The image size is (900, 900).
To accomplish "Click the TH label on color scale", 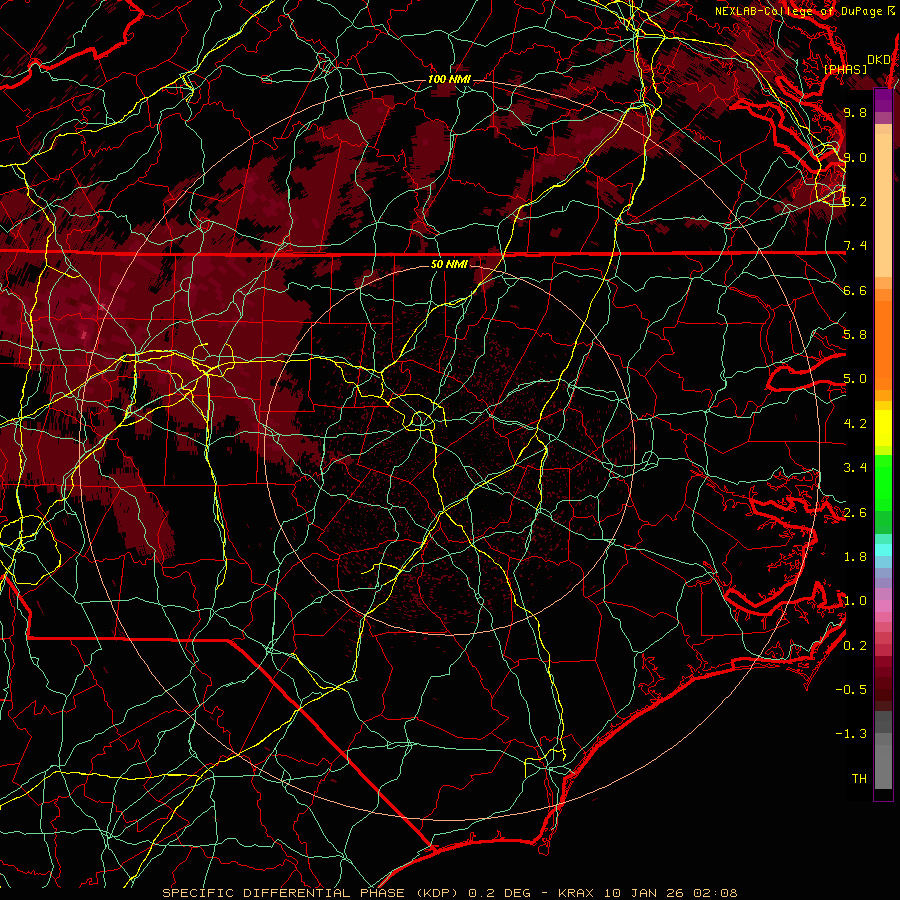I will pos(859,779).
